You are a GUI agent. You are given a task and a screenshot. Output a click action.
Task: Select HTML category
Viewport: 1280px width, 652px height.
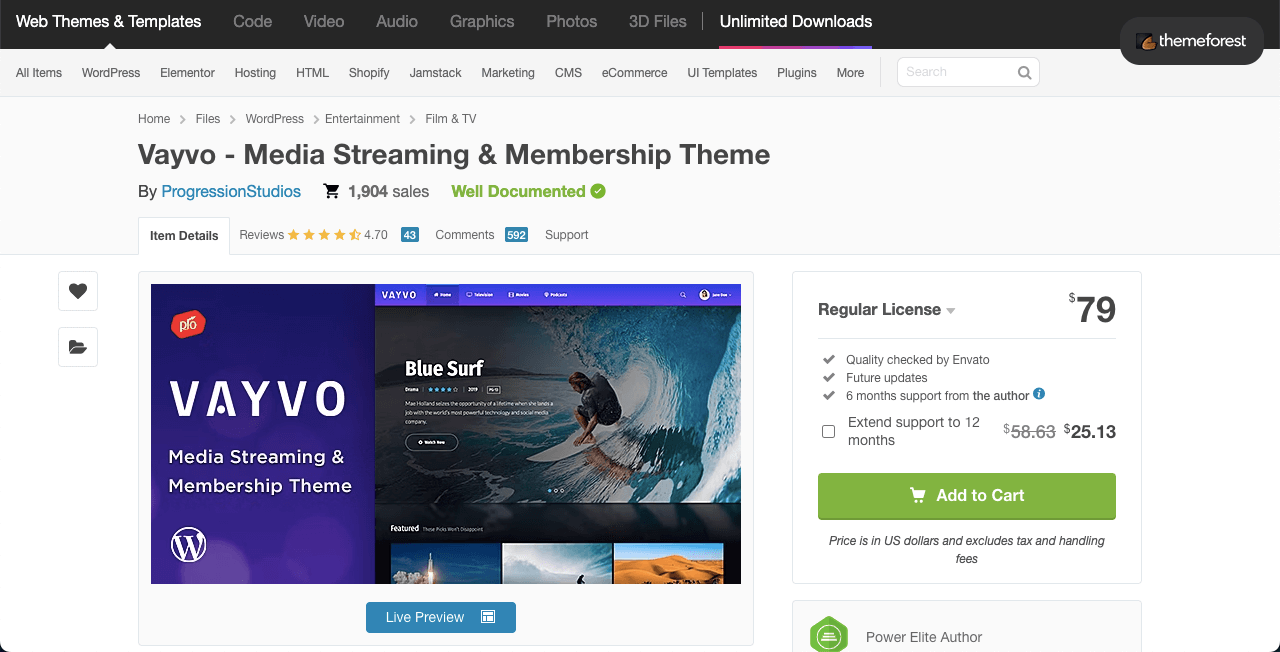coord(312,73)
